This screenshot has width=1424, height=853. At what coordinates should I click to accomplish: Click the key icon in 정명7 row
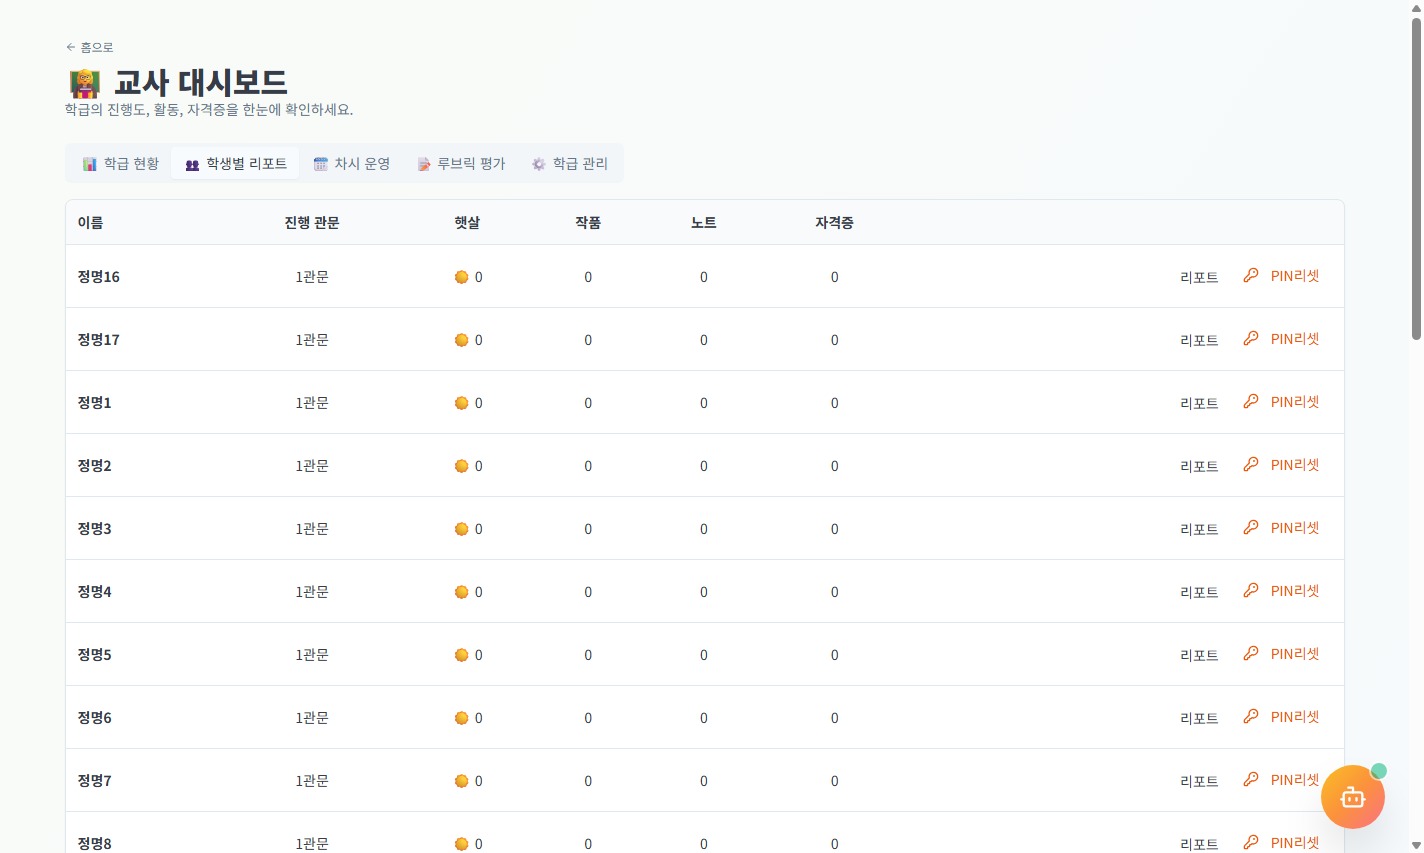1251,779
